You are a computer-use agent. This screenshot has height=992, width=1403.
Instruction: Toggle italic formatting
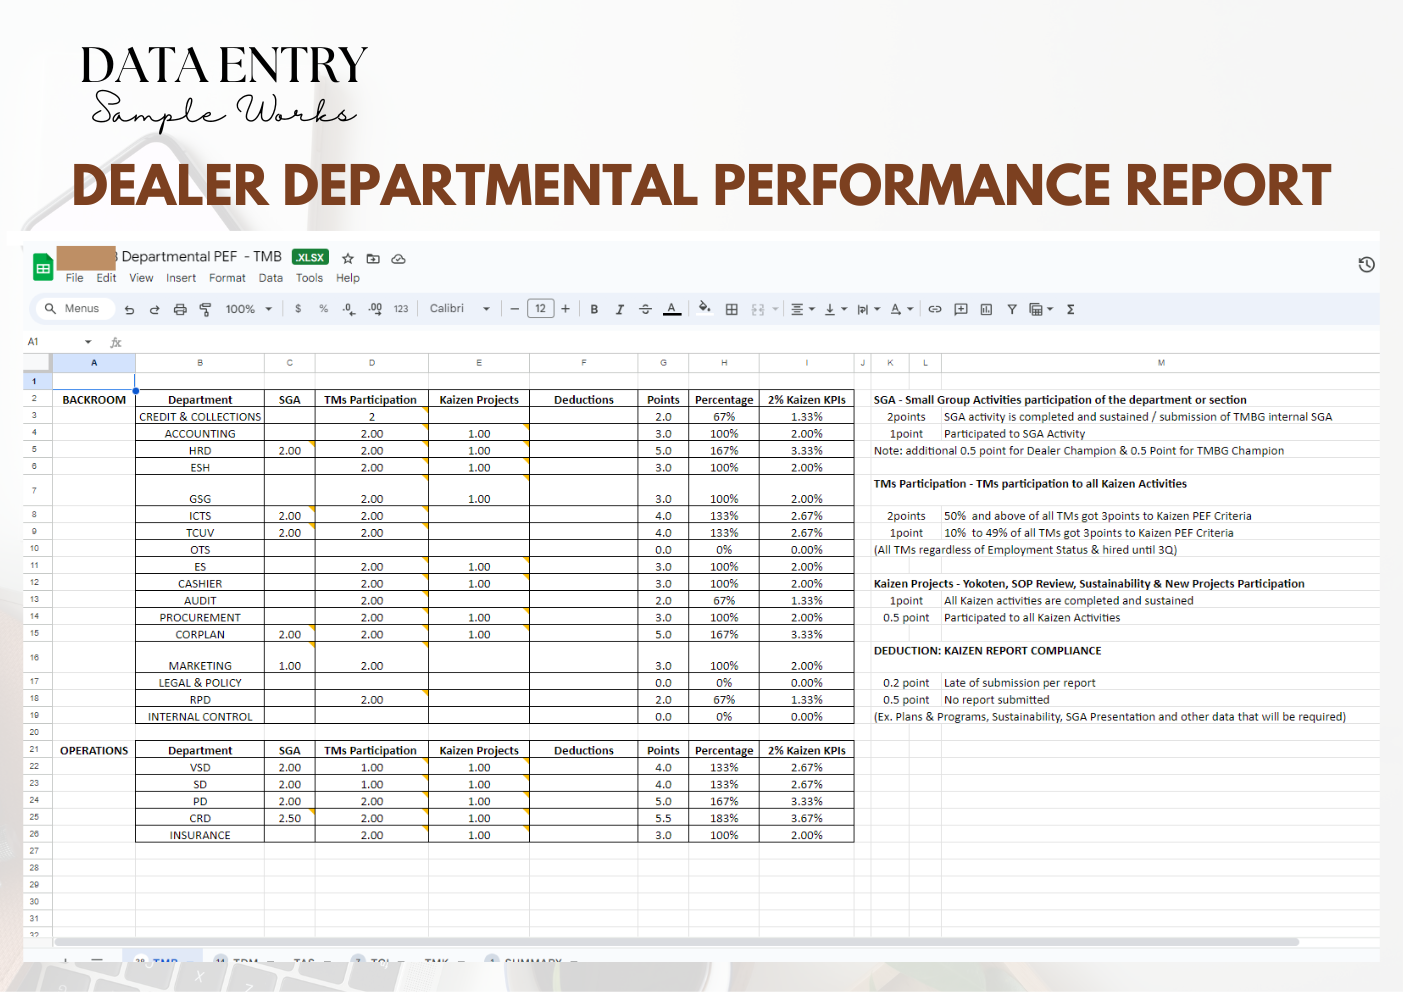[619, 310]
